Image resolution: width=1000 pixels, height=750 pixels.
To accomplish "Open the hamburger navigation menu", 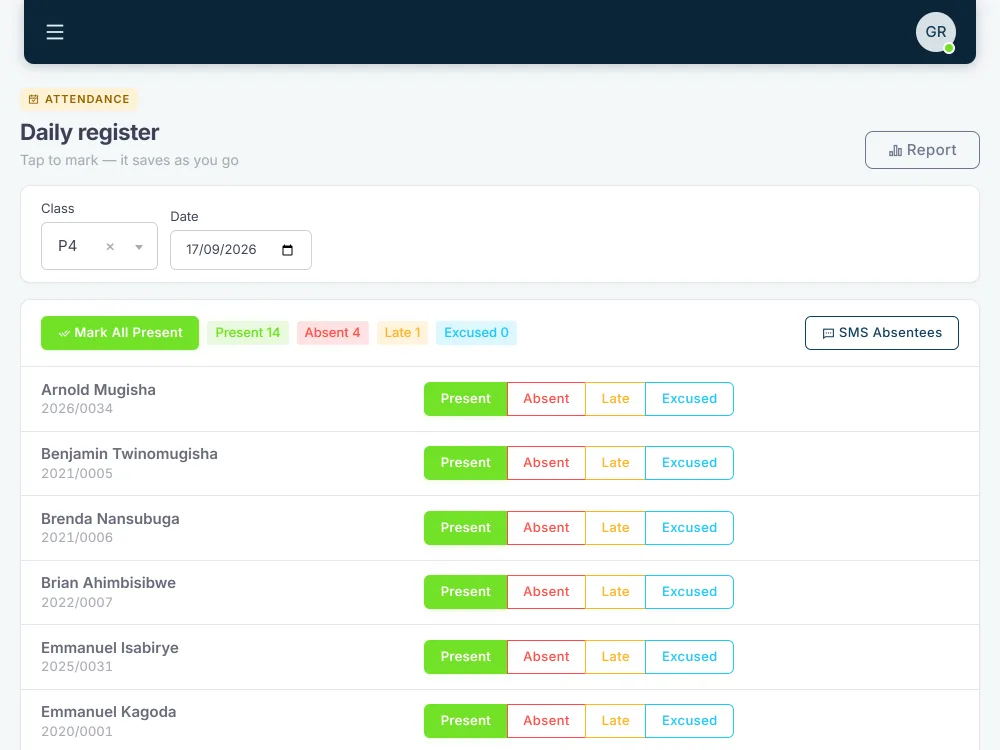I will tap(55, 32).
